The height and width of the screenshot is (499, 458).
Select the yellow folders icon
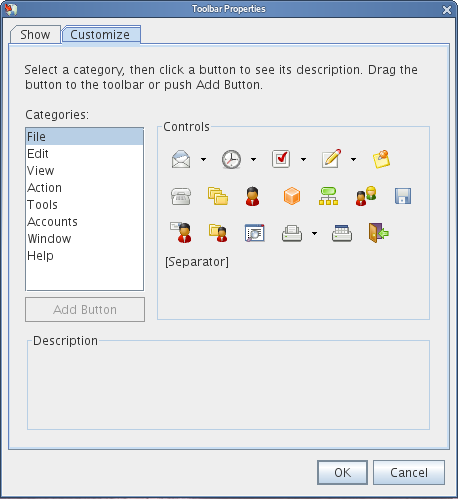point(218,196)
